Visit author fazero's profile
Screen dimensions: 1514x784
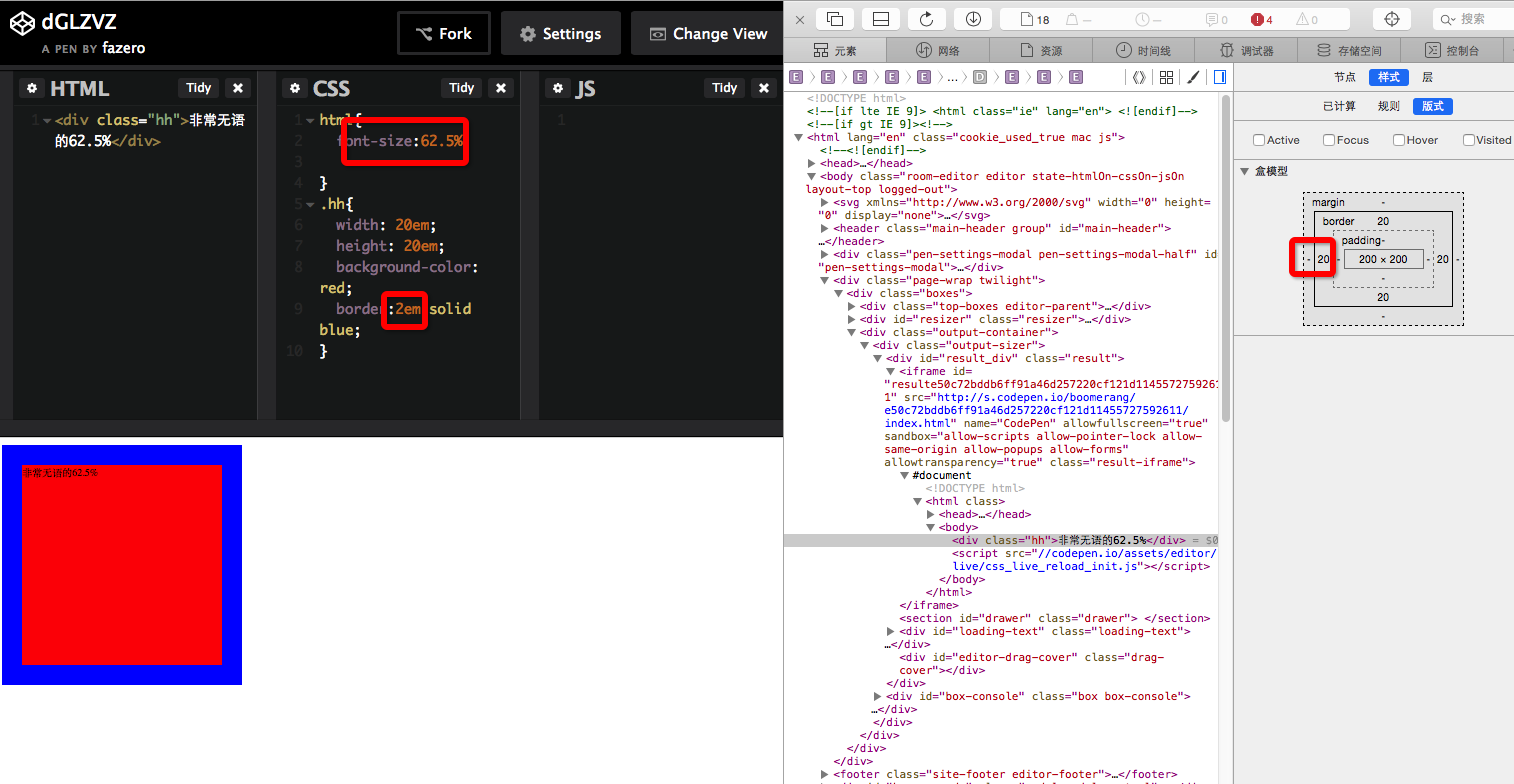124,48
